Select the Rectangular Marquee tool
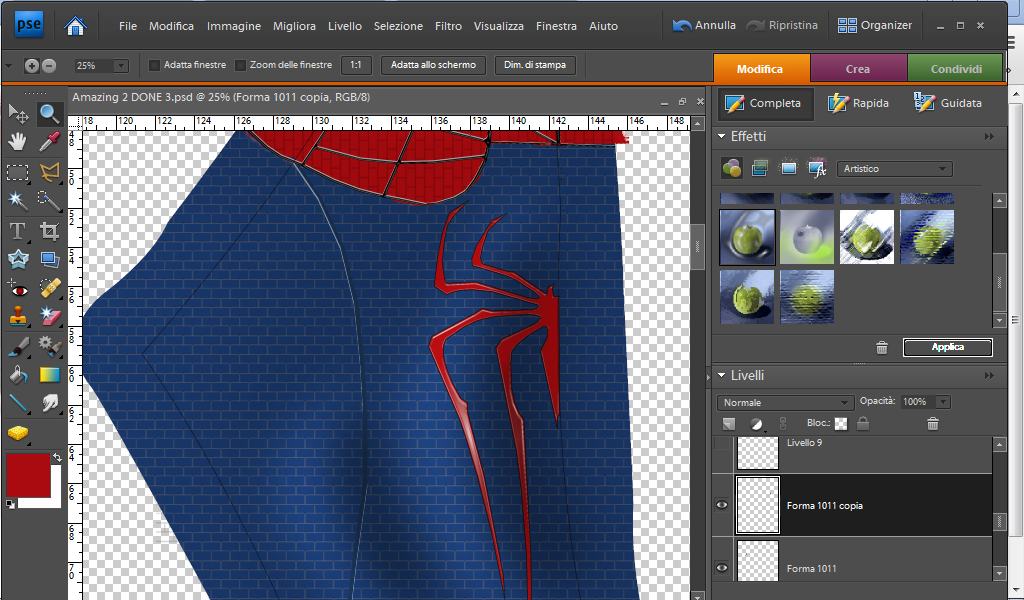The width and height of the screenshot is (1024, 600). pyautogui.click(x=18, y=172)
